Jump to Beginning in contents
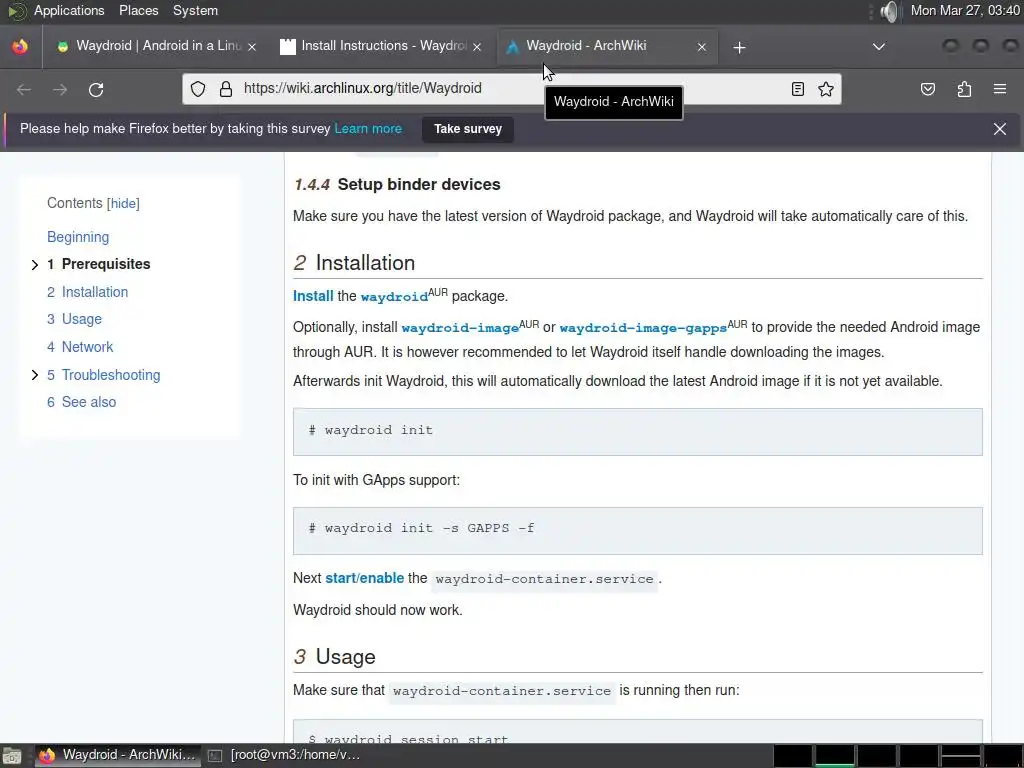Screen dimensions: 1024x768 click(78, 237)
